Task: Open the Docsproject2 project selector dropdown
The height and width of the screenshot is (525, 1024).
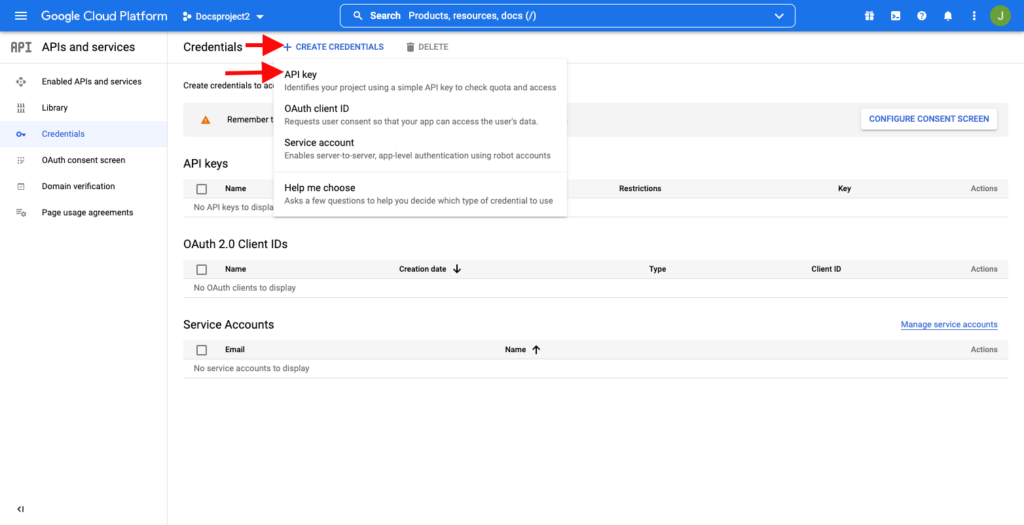Action: pos(223,17)
